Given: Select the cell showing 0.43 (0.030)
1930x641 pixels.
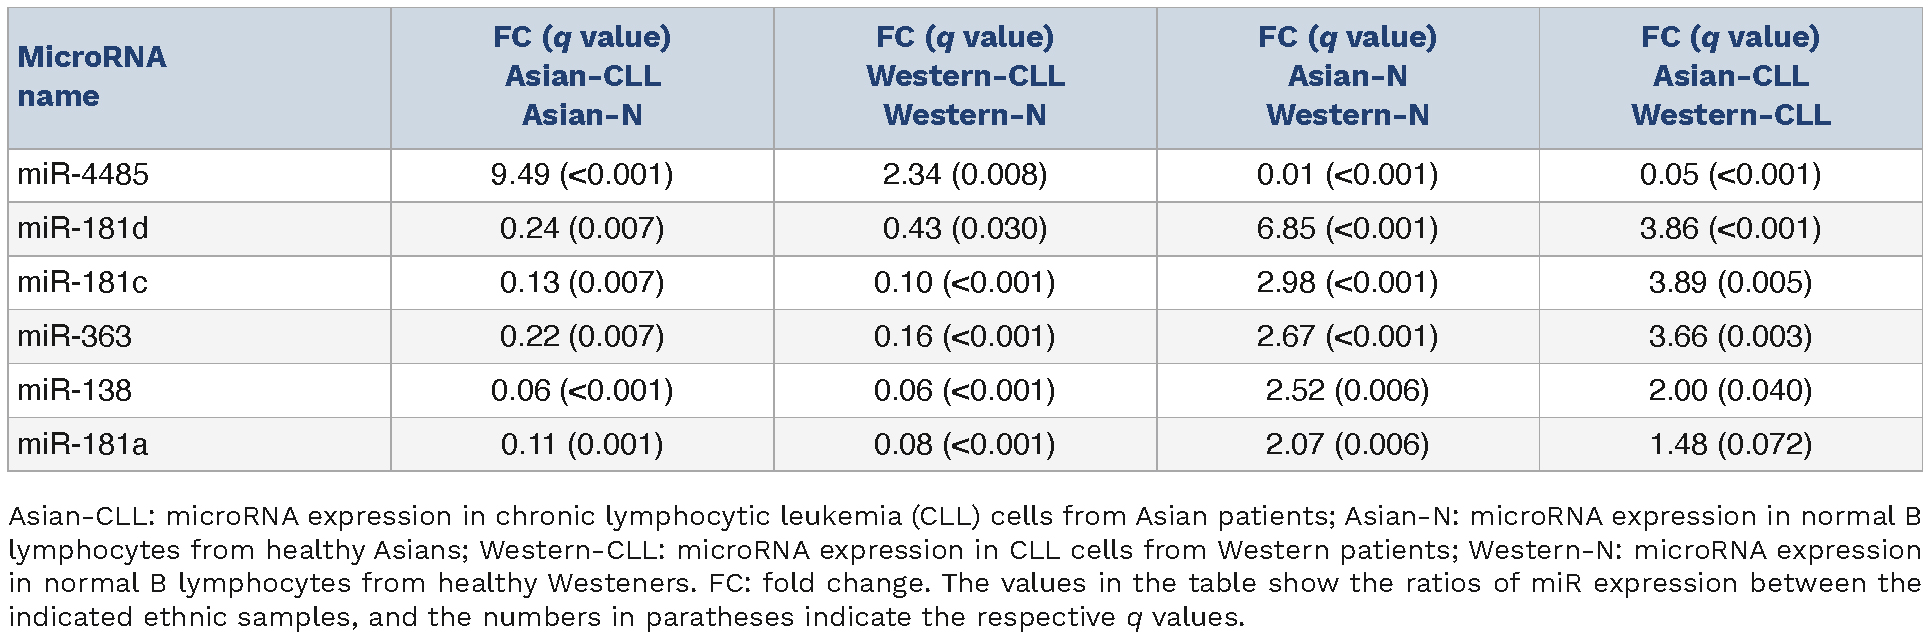Looking at the screenshot, I should tap(965, 229).
